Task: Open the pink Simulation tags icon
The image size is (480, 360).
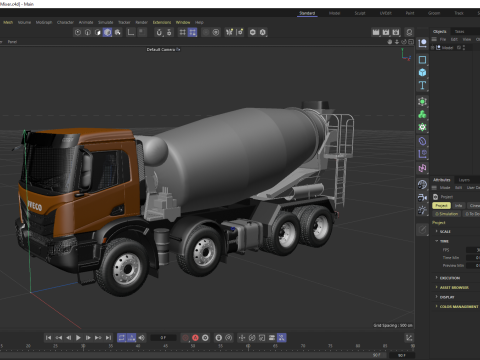Action: tap(422, 168)
